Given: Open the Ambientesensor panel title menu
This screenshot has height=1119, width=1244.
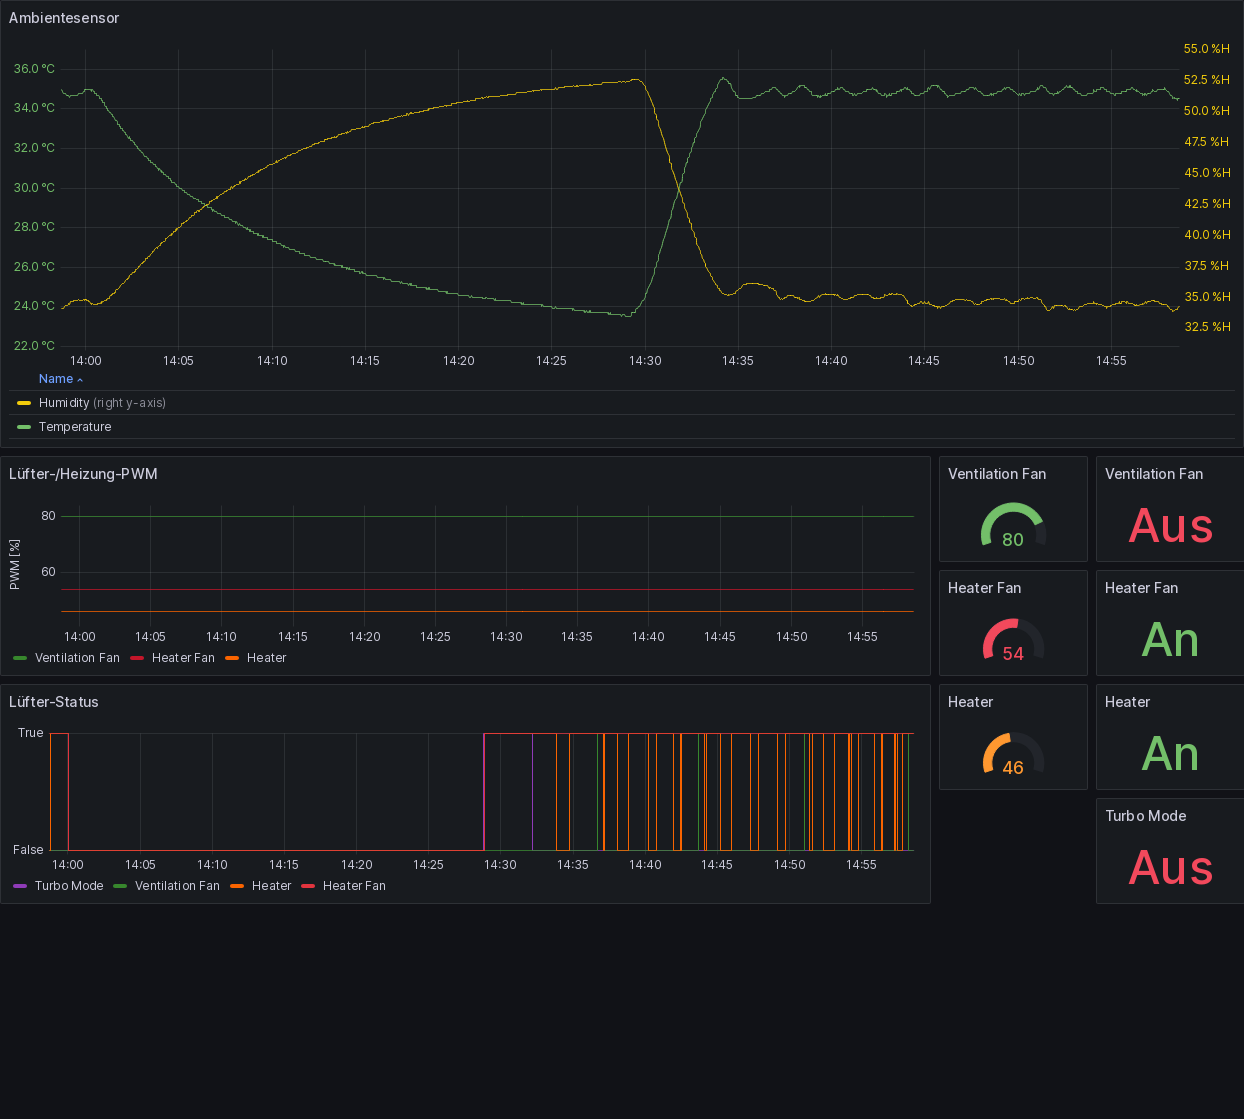Looking at the screenshot, I should coord(64,18).
